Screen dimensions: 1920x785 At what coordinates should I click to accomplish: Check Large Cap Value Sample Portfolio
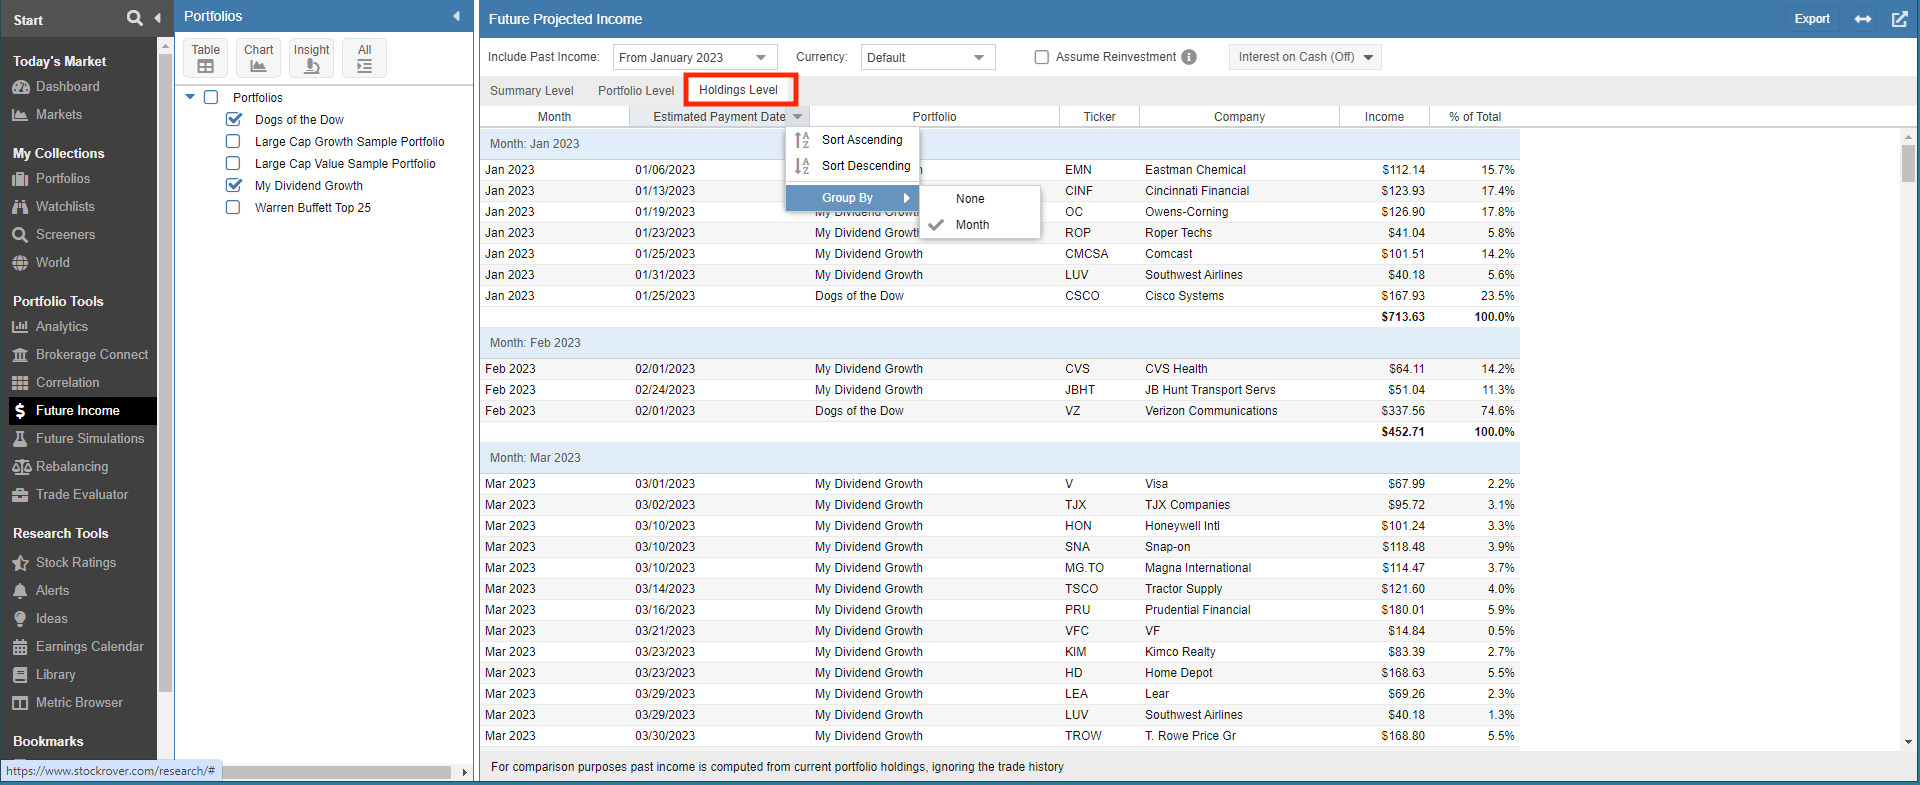point(233,163)
